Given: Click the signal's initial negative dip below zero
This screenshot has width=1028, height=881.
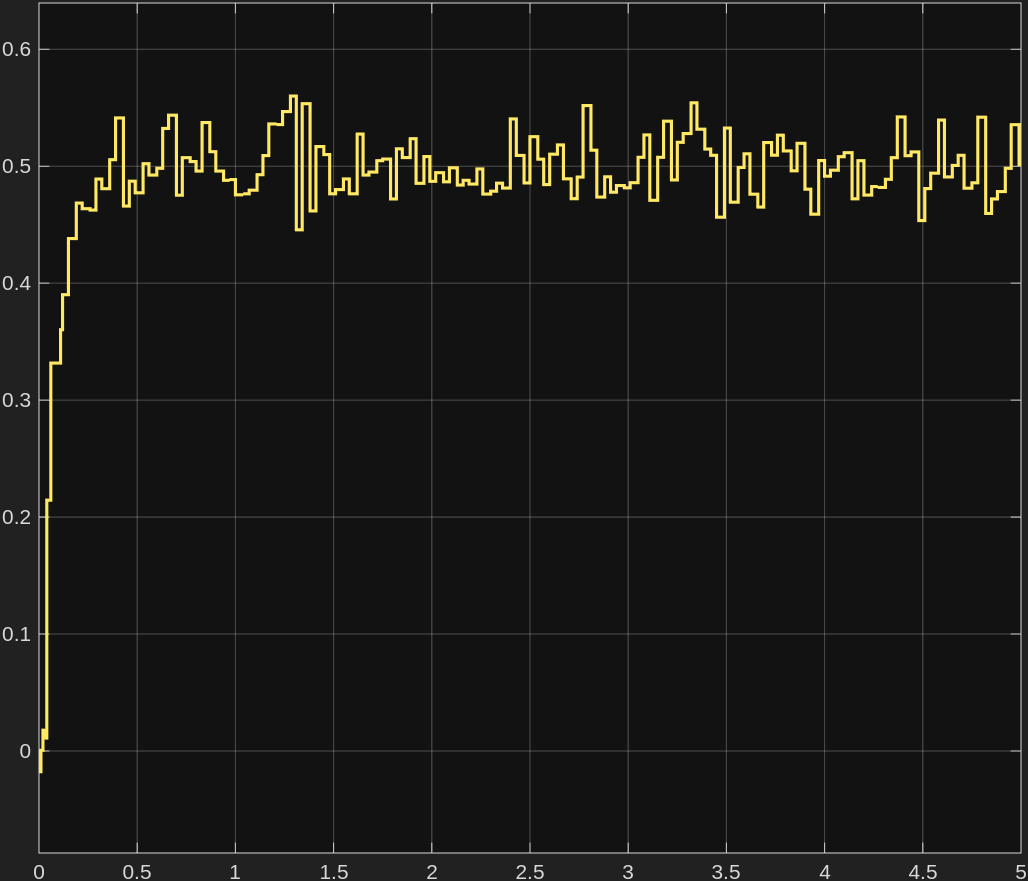Looking at the screenshot, I should (40, 768).
